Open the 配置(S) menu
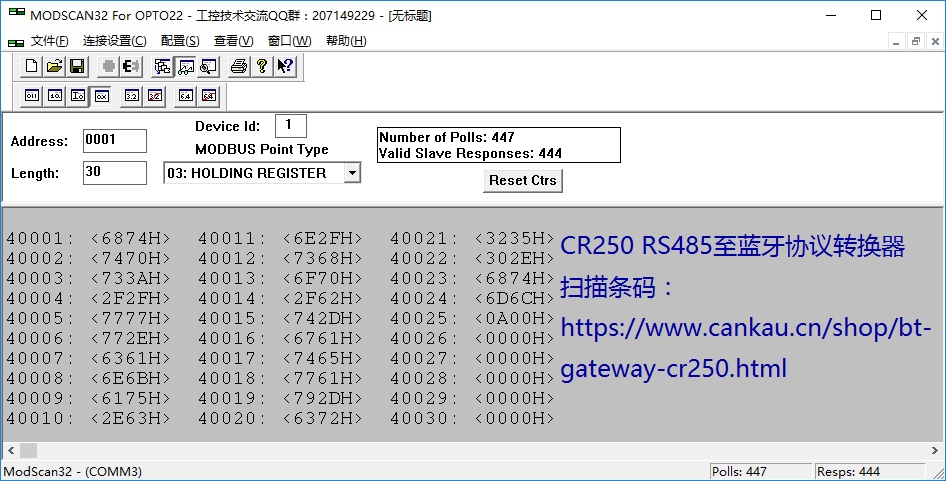This screenshot has height=481, width=946. pyautogui.click(x=180, y=41)
